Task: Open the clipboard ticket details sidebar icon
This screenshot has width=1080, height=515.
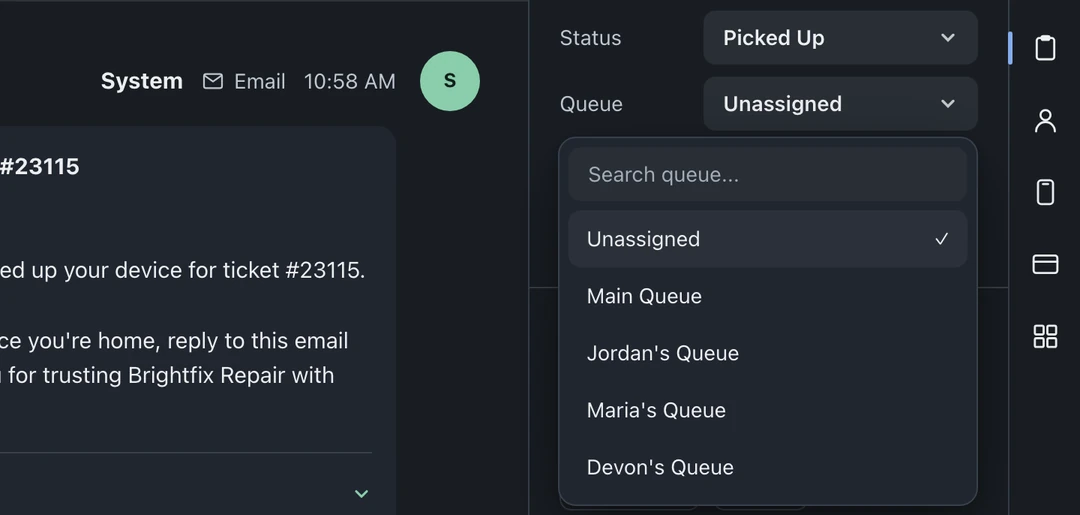Action: [x=1045, y=48]
